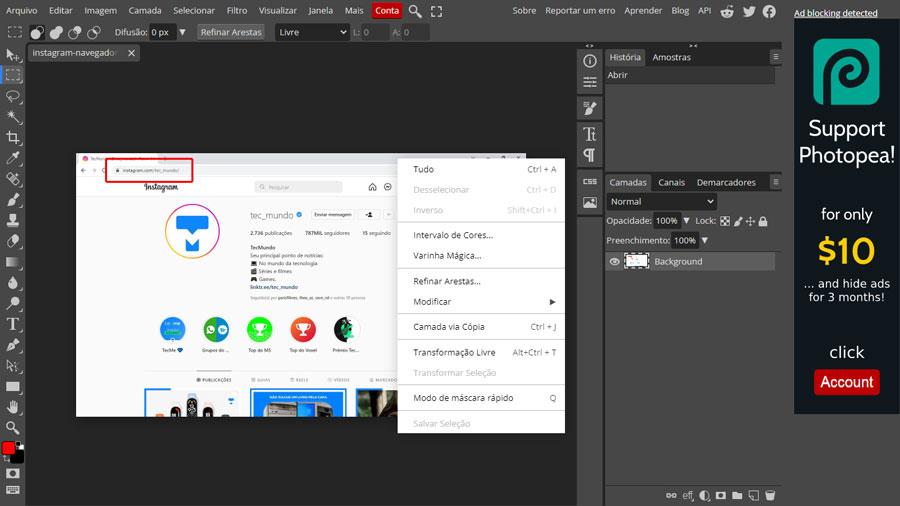Open the Normal blend mode dropdown

(x=662, y=202)
